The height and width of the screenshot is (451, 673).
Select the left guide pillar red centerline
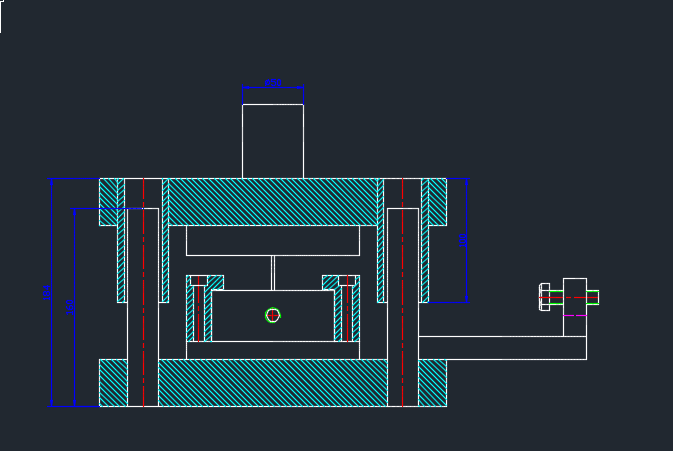click(143, 292)
